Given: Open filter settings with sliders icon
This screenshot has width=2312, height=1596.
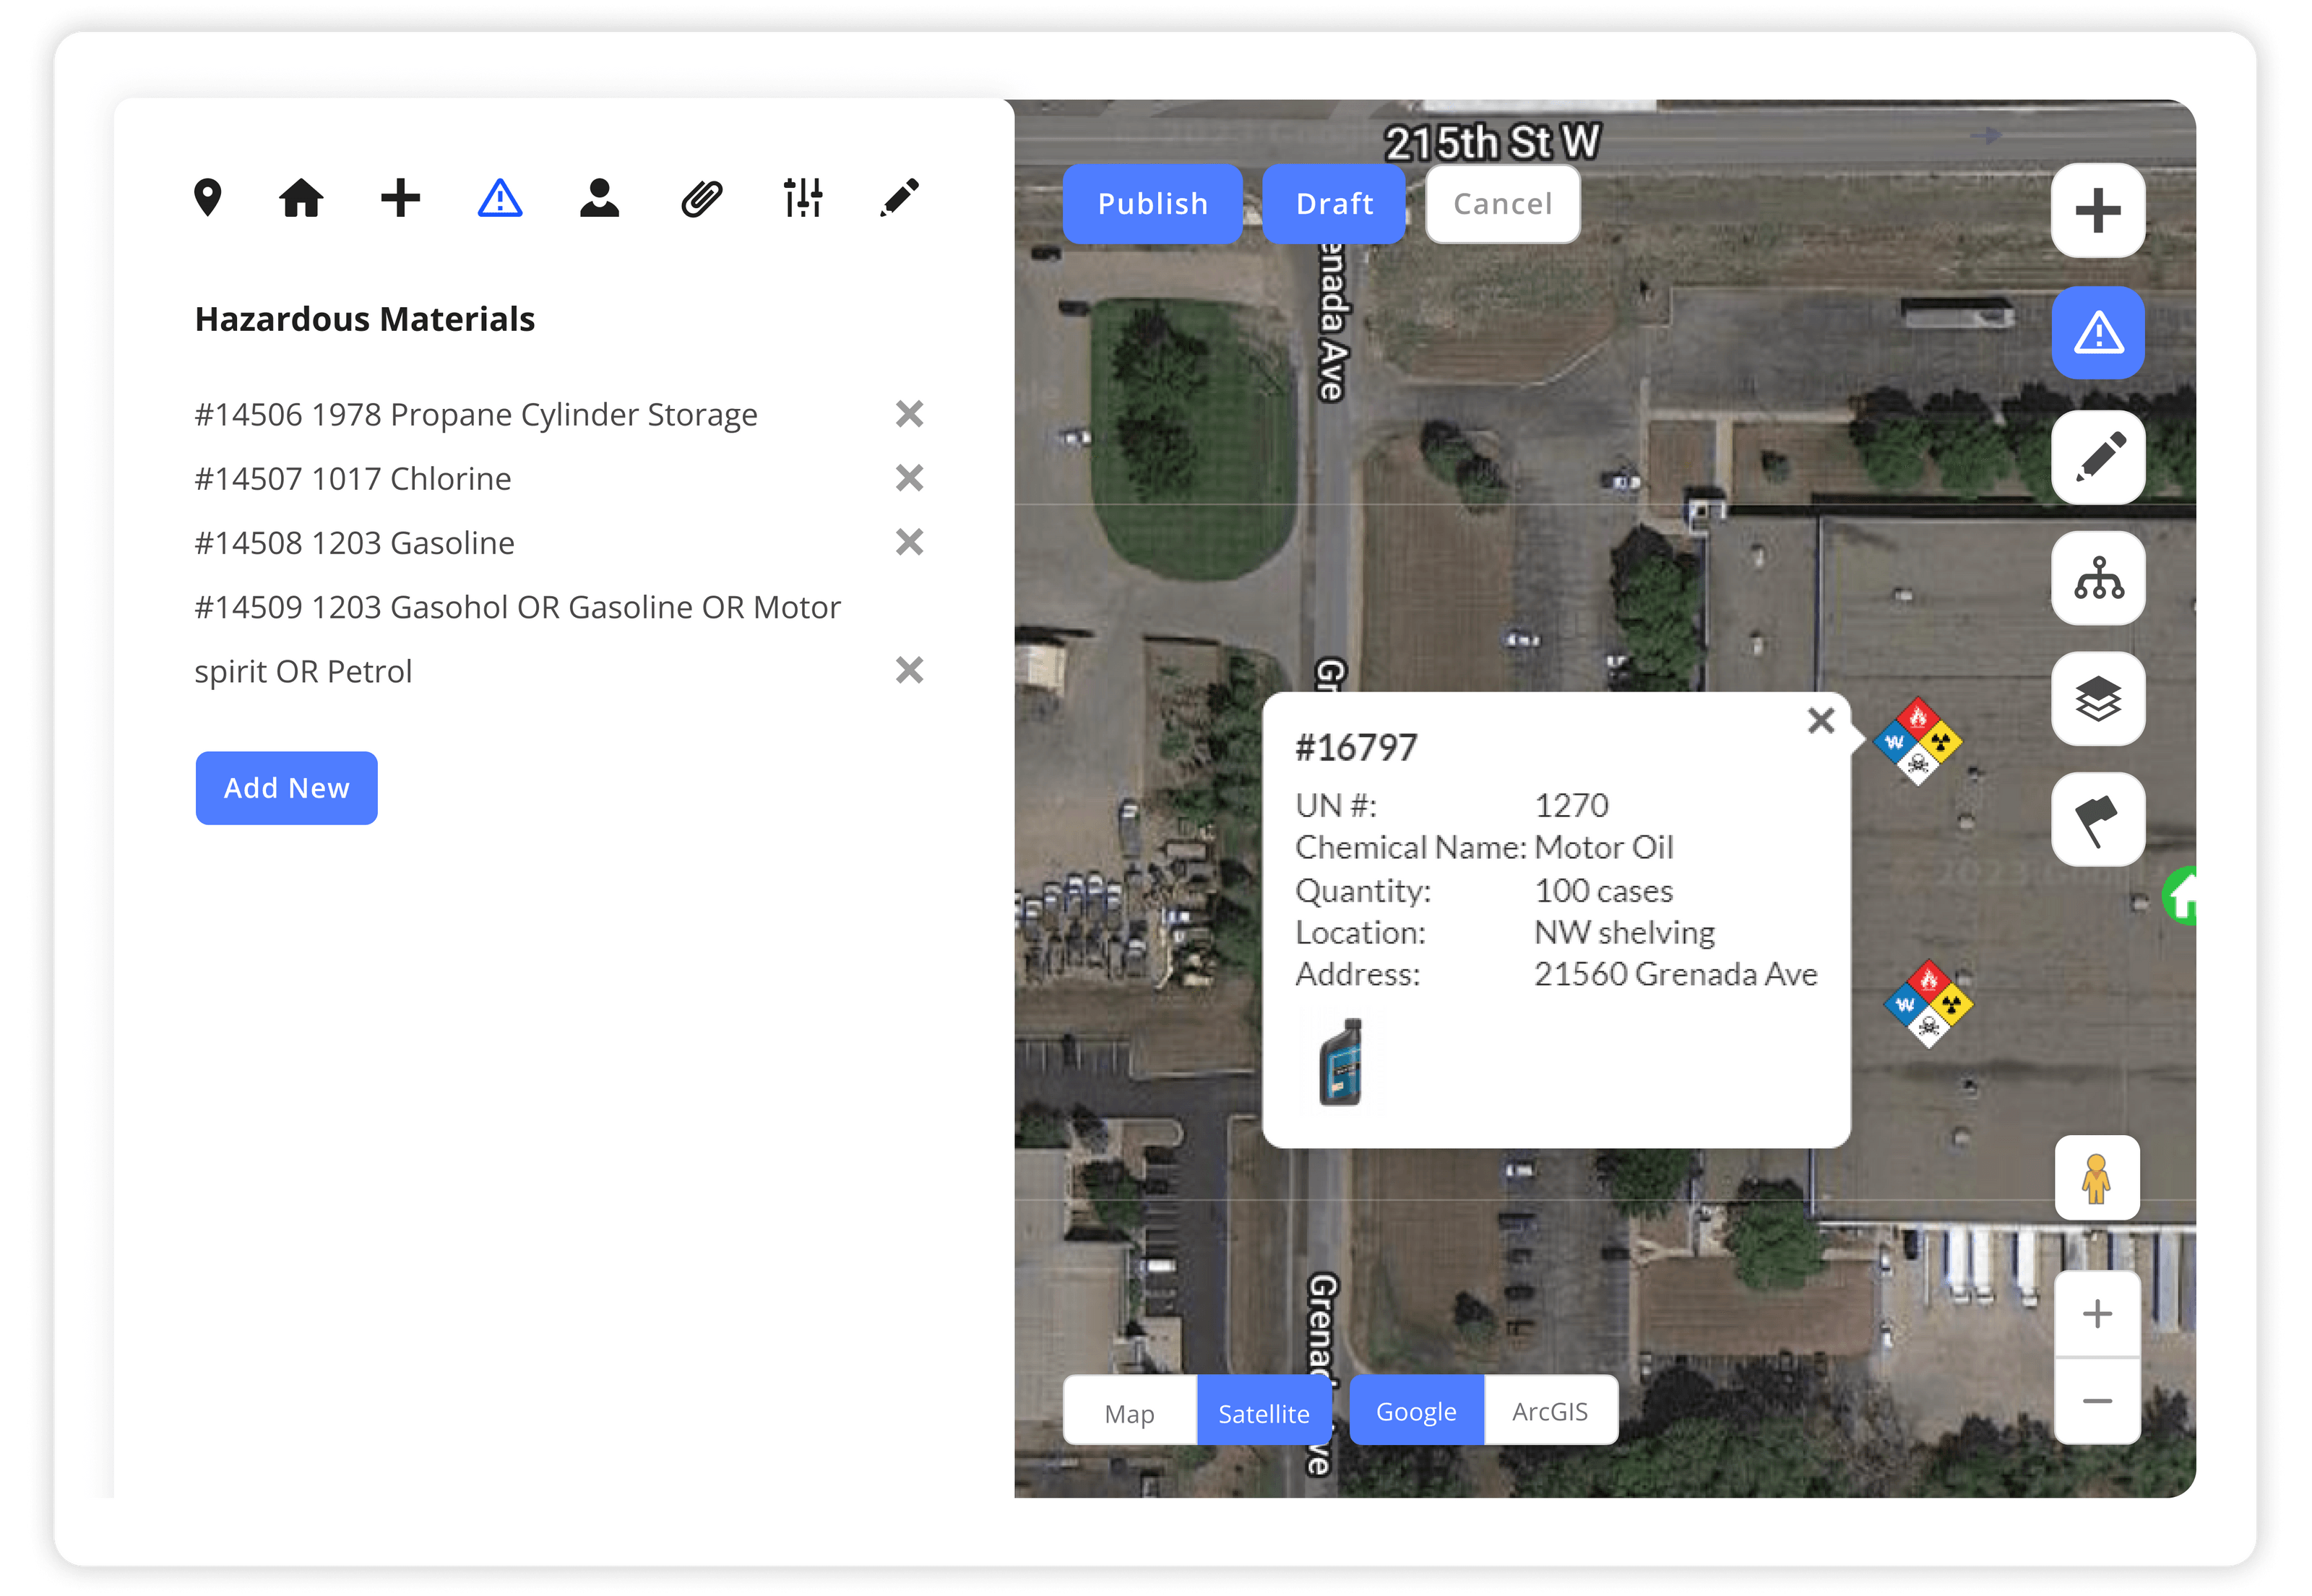Looking at the screenshot, I should 803,199.
